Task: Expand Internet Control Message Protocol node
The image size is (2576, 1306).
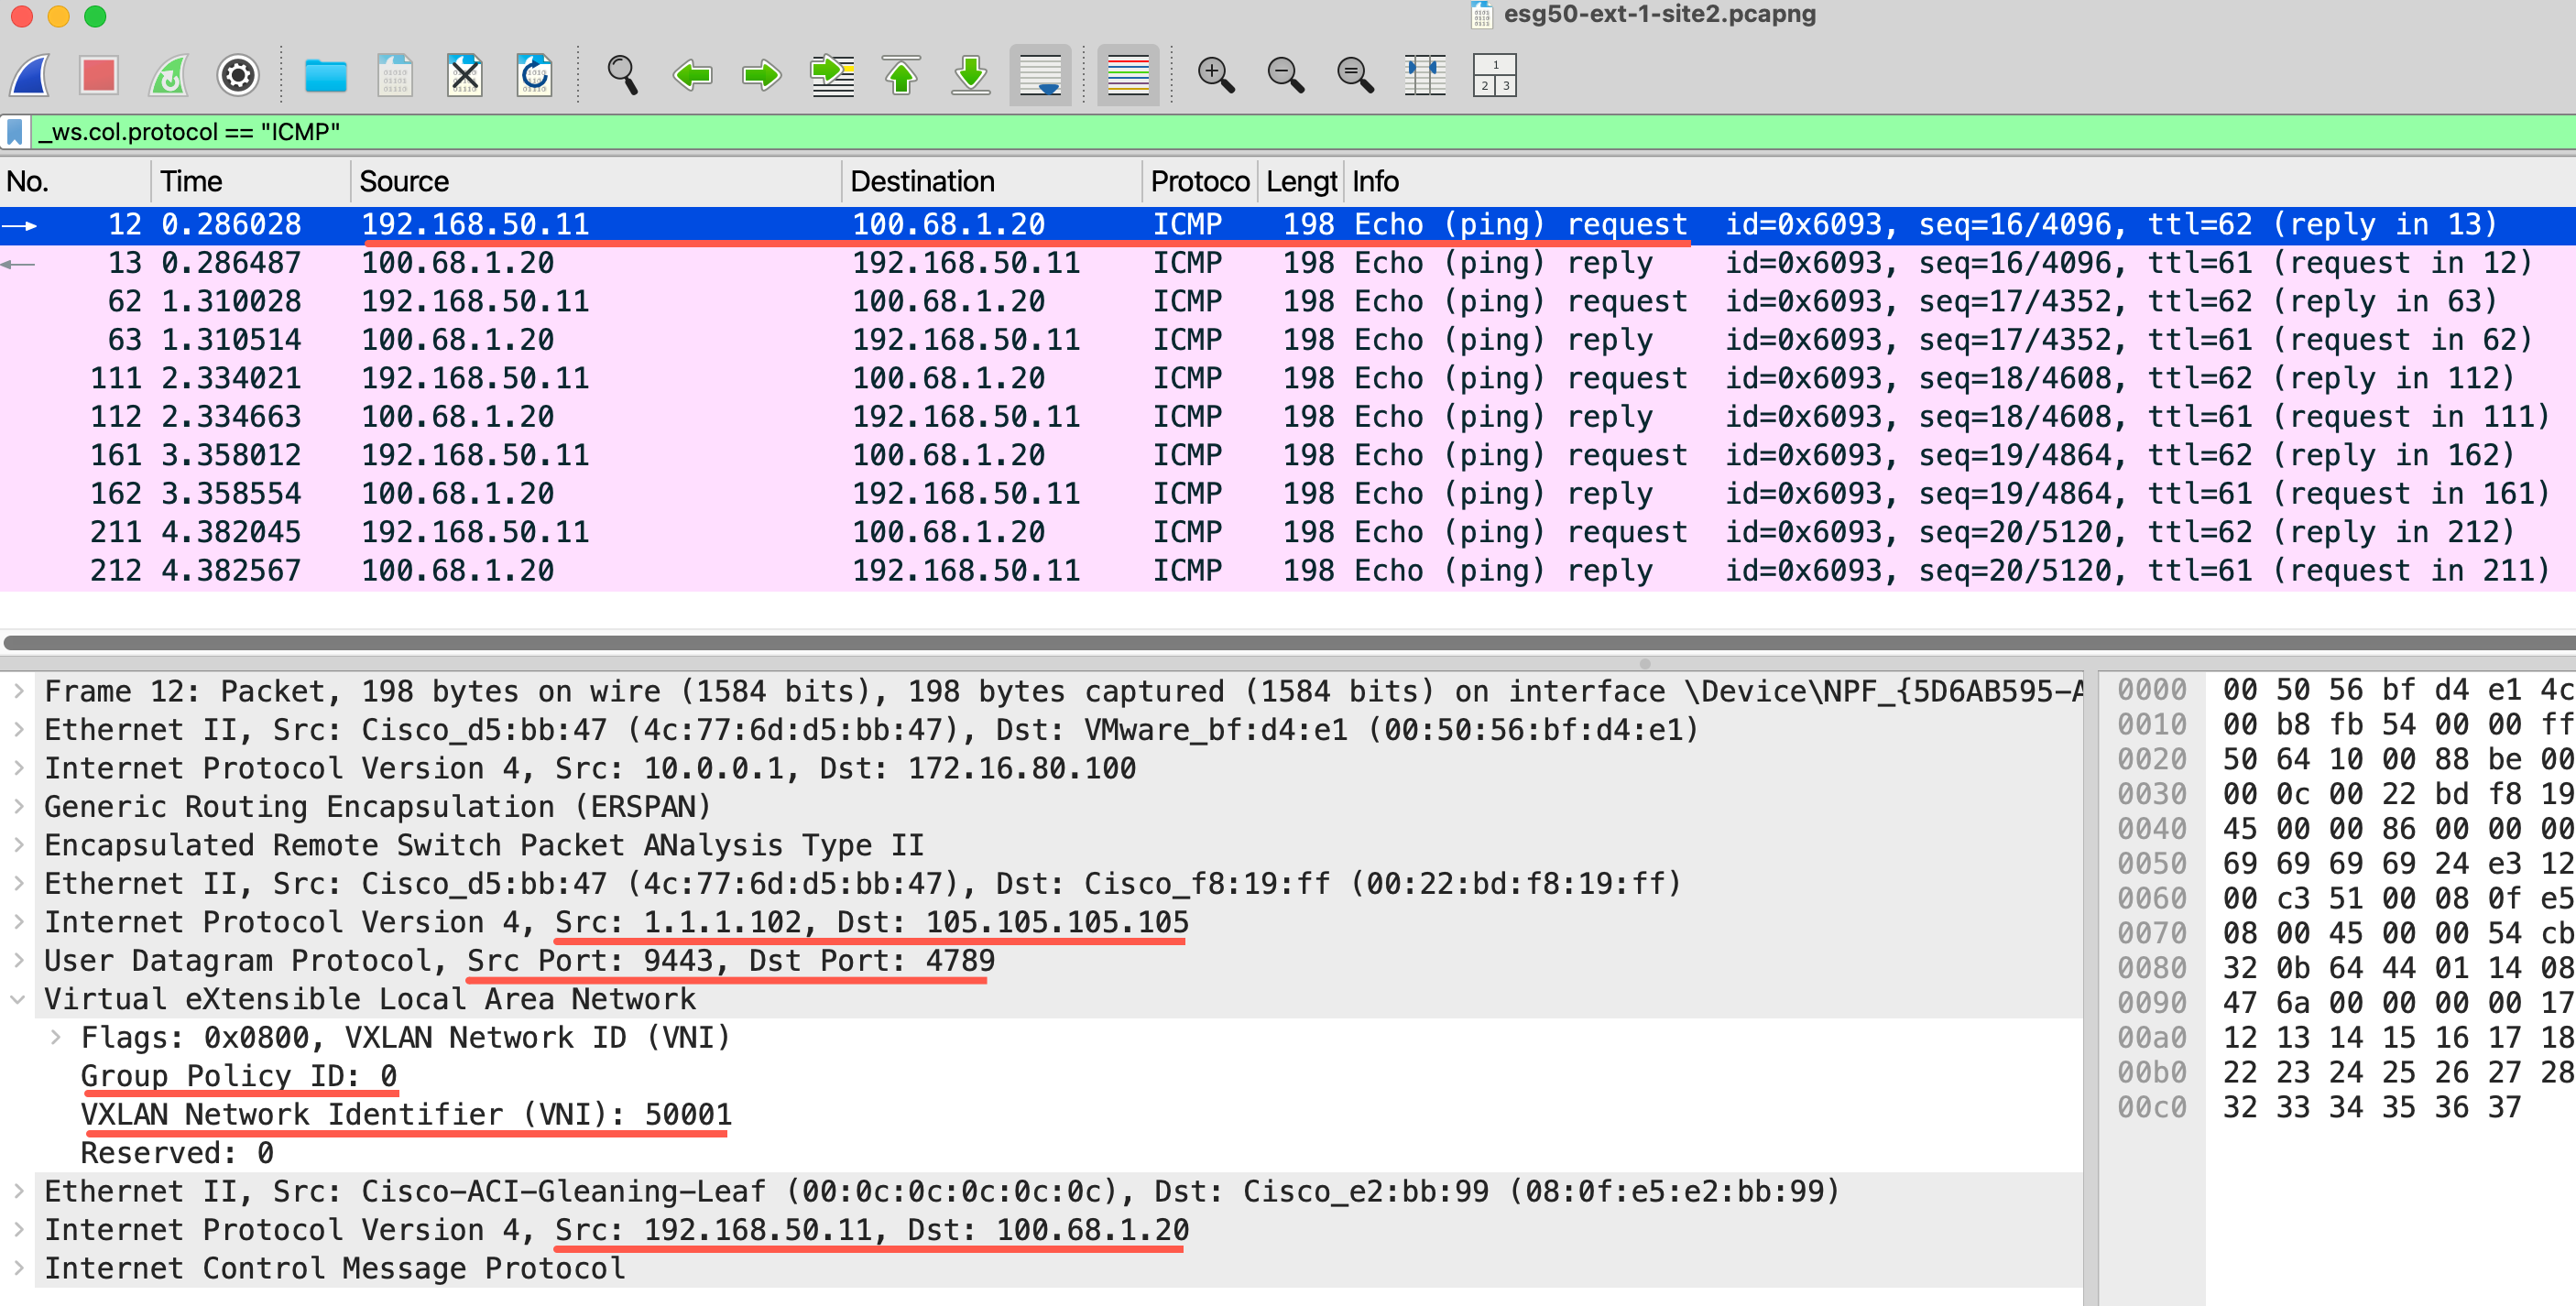Action: tap(18, 1268)
